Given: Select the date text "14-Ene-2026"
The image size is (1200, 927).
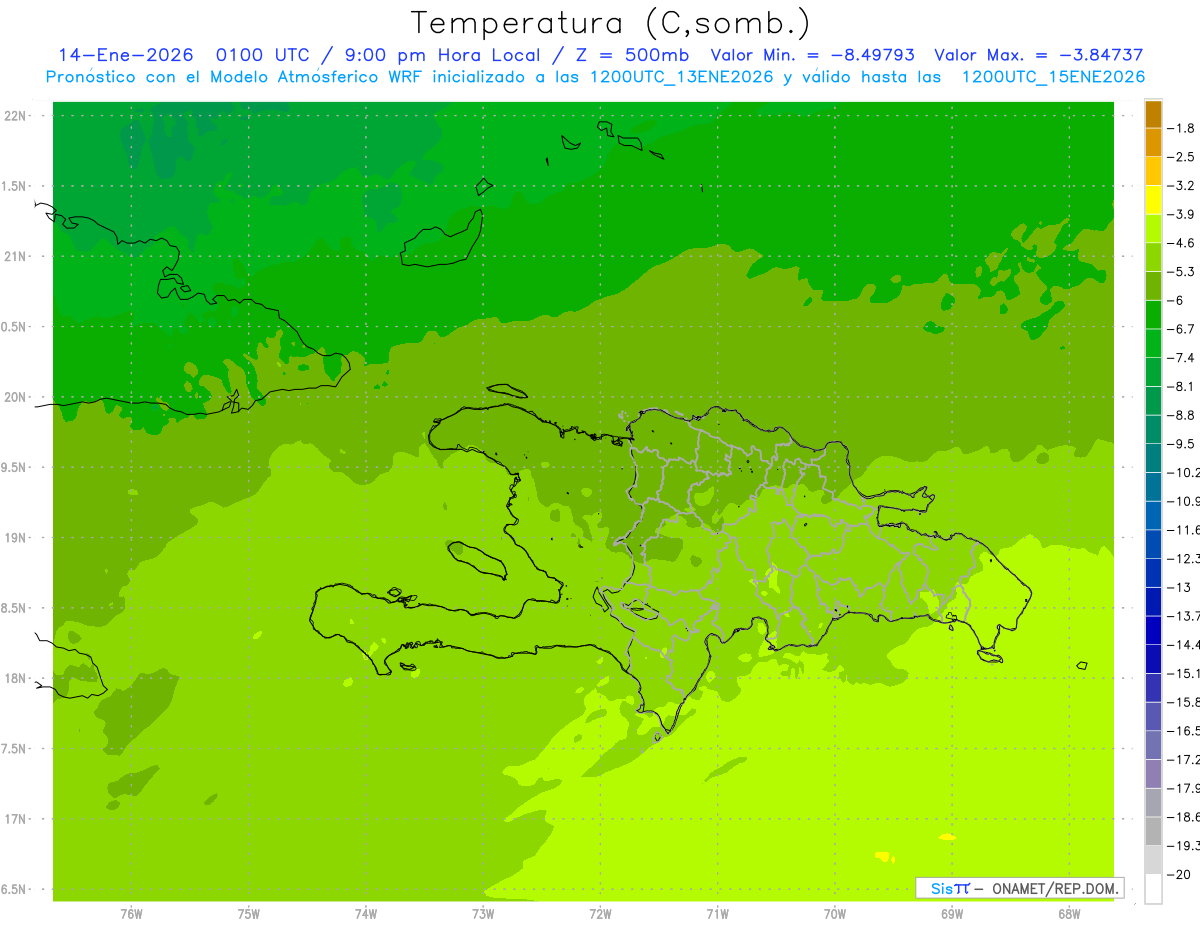Looking at the screenshot, I should point(126,55).
